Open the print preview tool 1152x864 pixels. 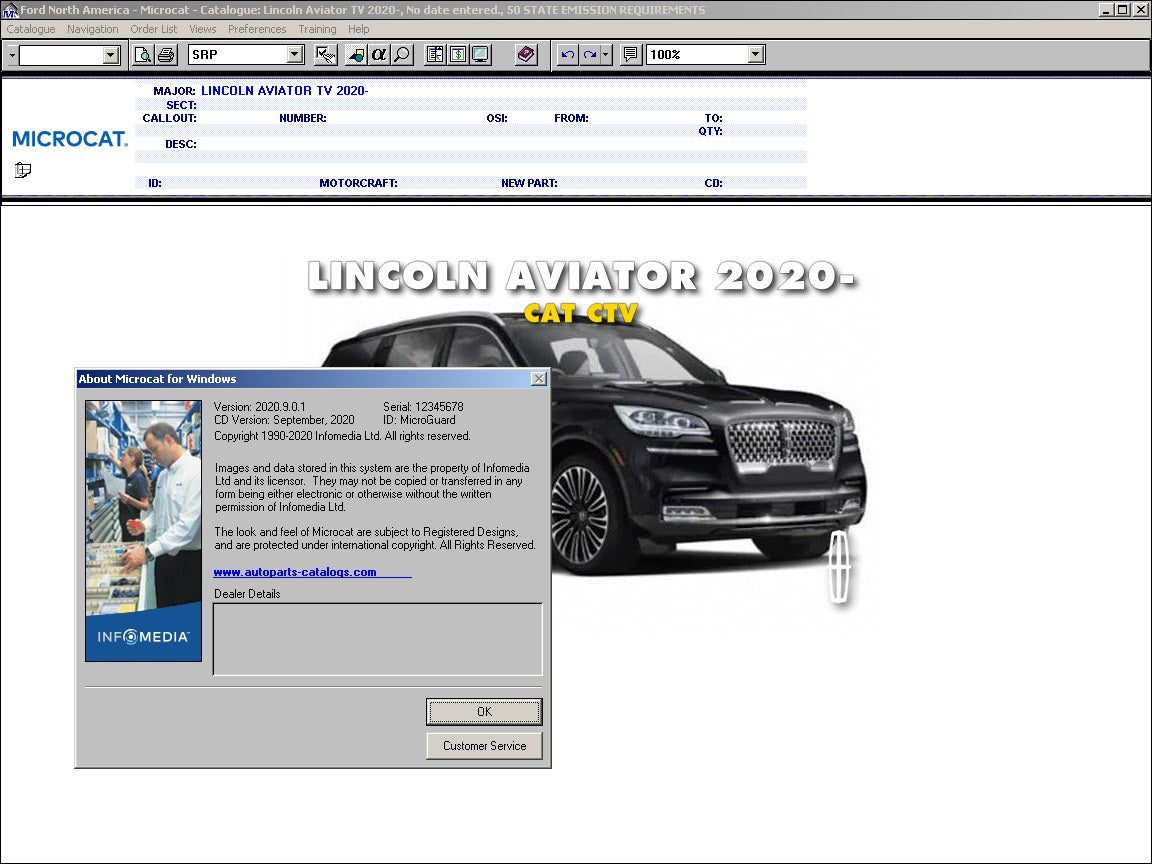point(141,54)
